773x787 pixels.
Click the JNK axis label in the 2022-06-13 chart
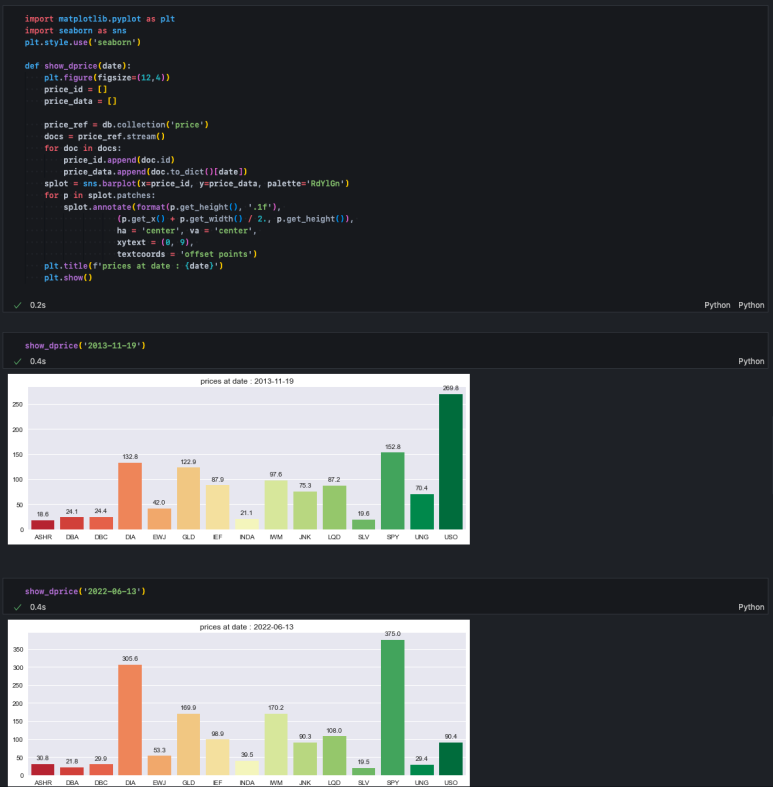[x=305, y=783]
